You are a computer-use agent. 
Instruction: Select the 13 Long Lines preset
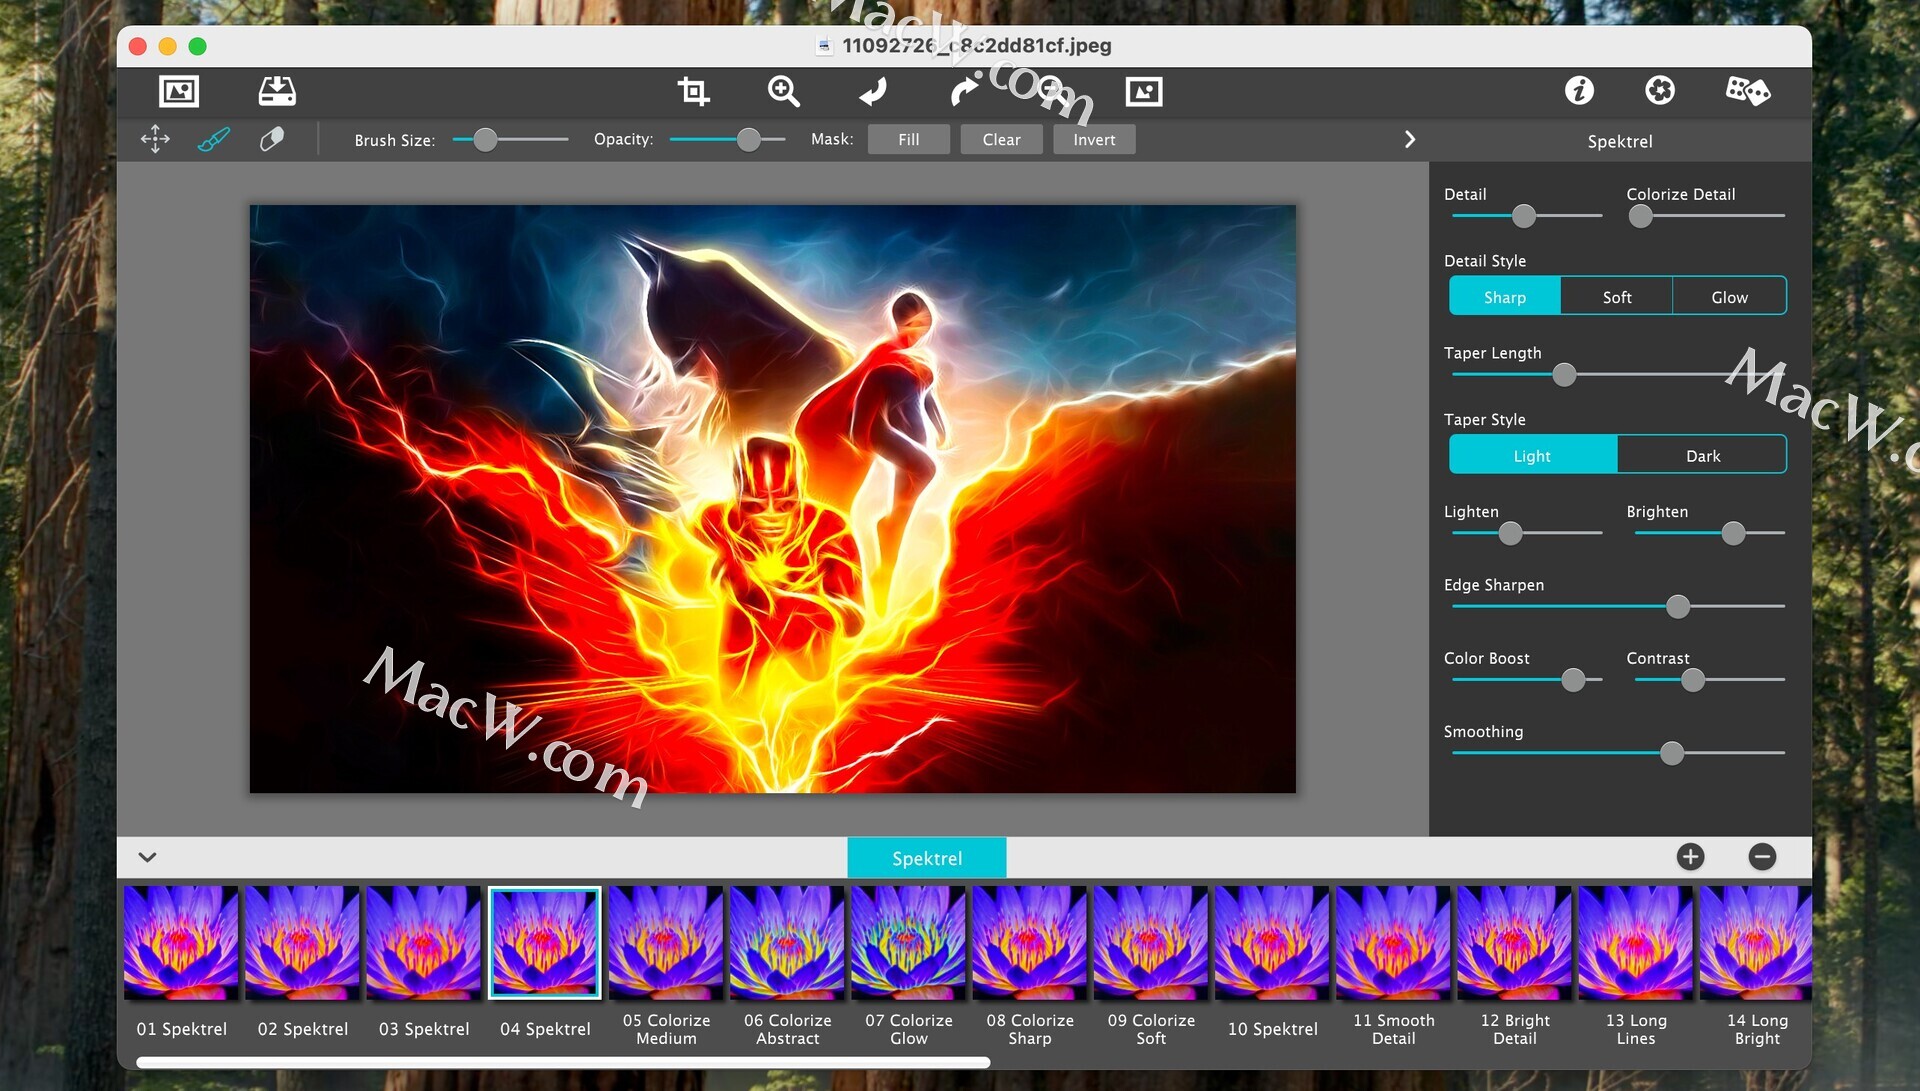point(1636,943)
